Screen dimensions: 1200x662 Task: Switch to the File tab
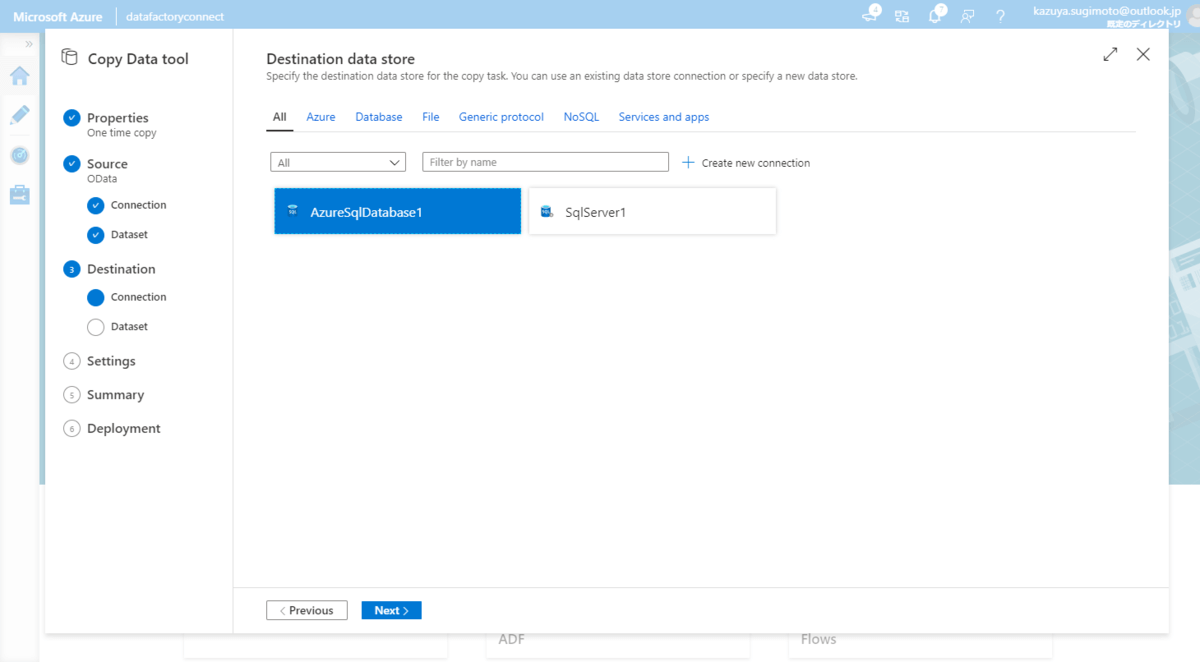431,117
